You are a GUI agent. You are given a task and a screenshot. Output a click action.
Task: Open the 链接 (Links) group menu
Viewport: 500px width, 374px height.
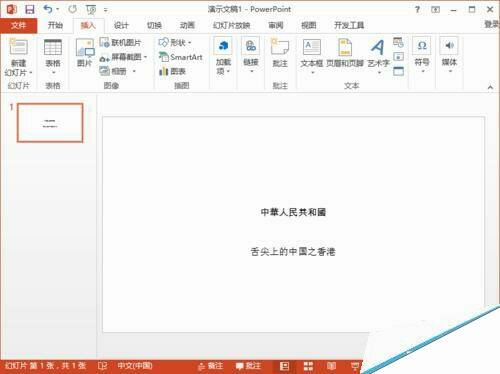(x=251, y=56)
